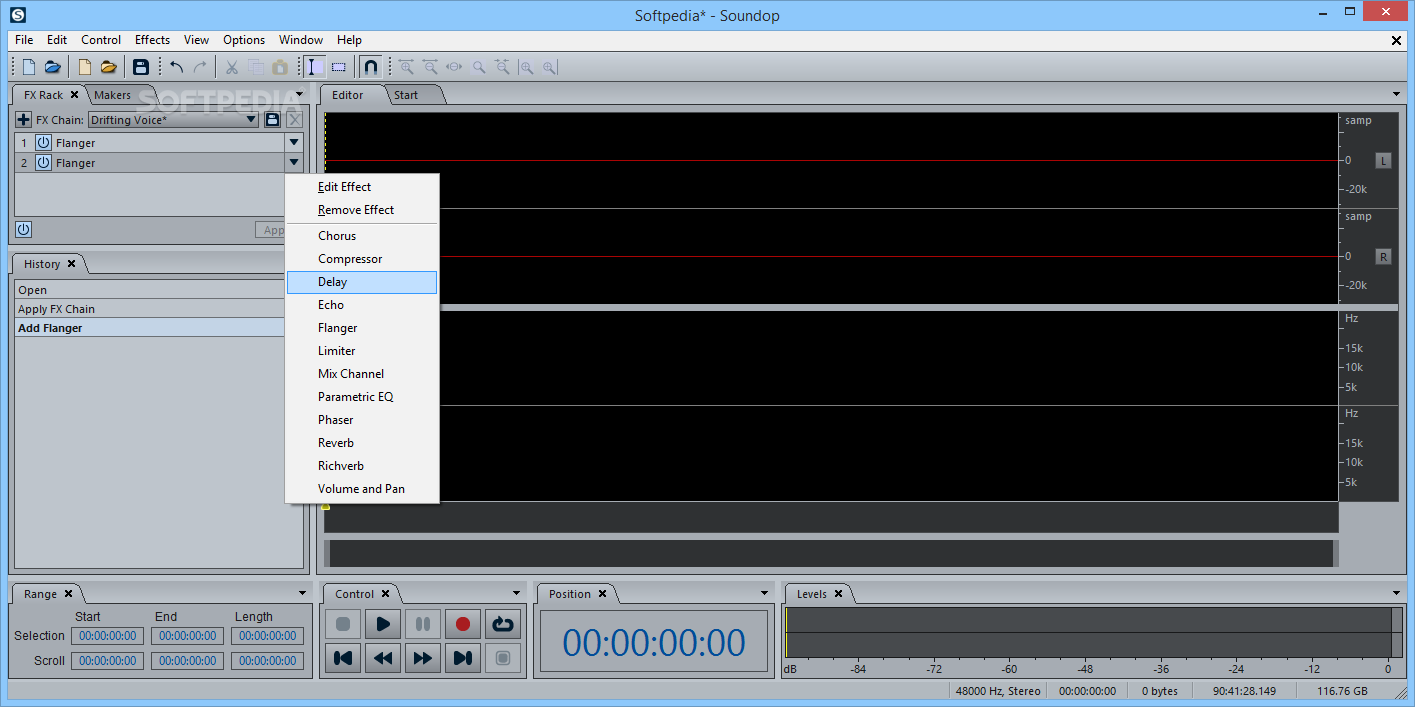Jump to the end with skip-forward button
1415x707 pixels.
[463, 658]
